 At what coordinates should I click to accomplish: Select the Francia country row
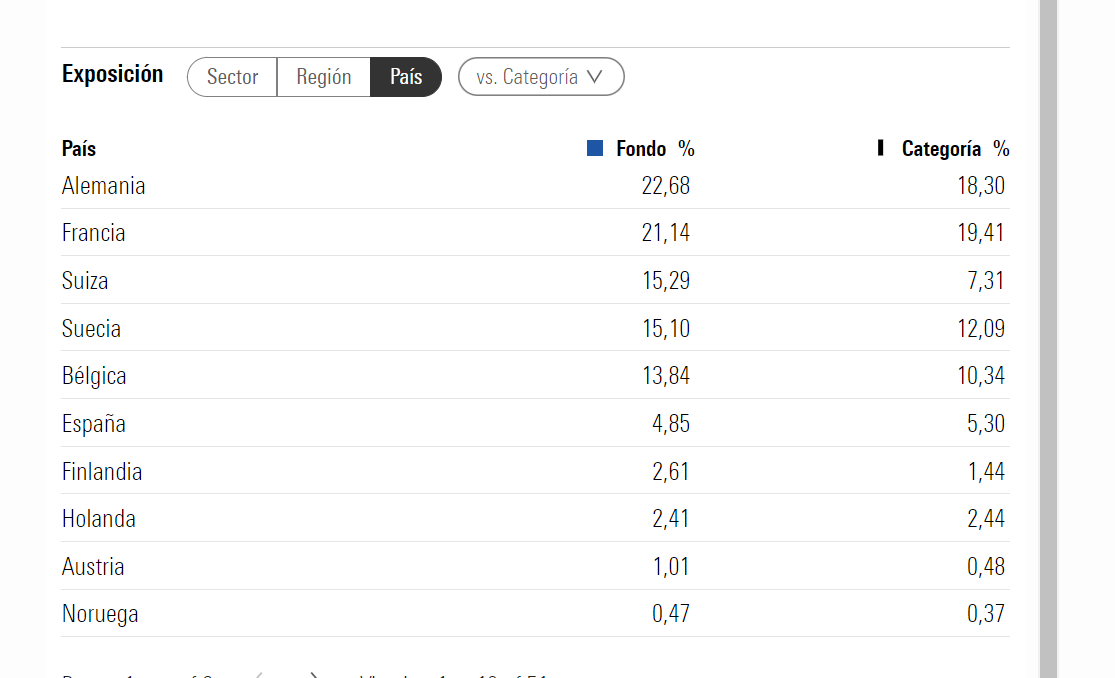click(x=94, y=233)
